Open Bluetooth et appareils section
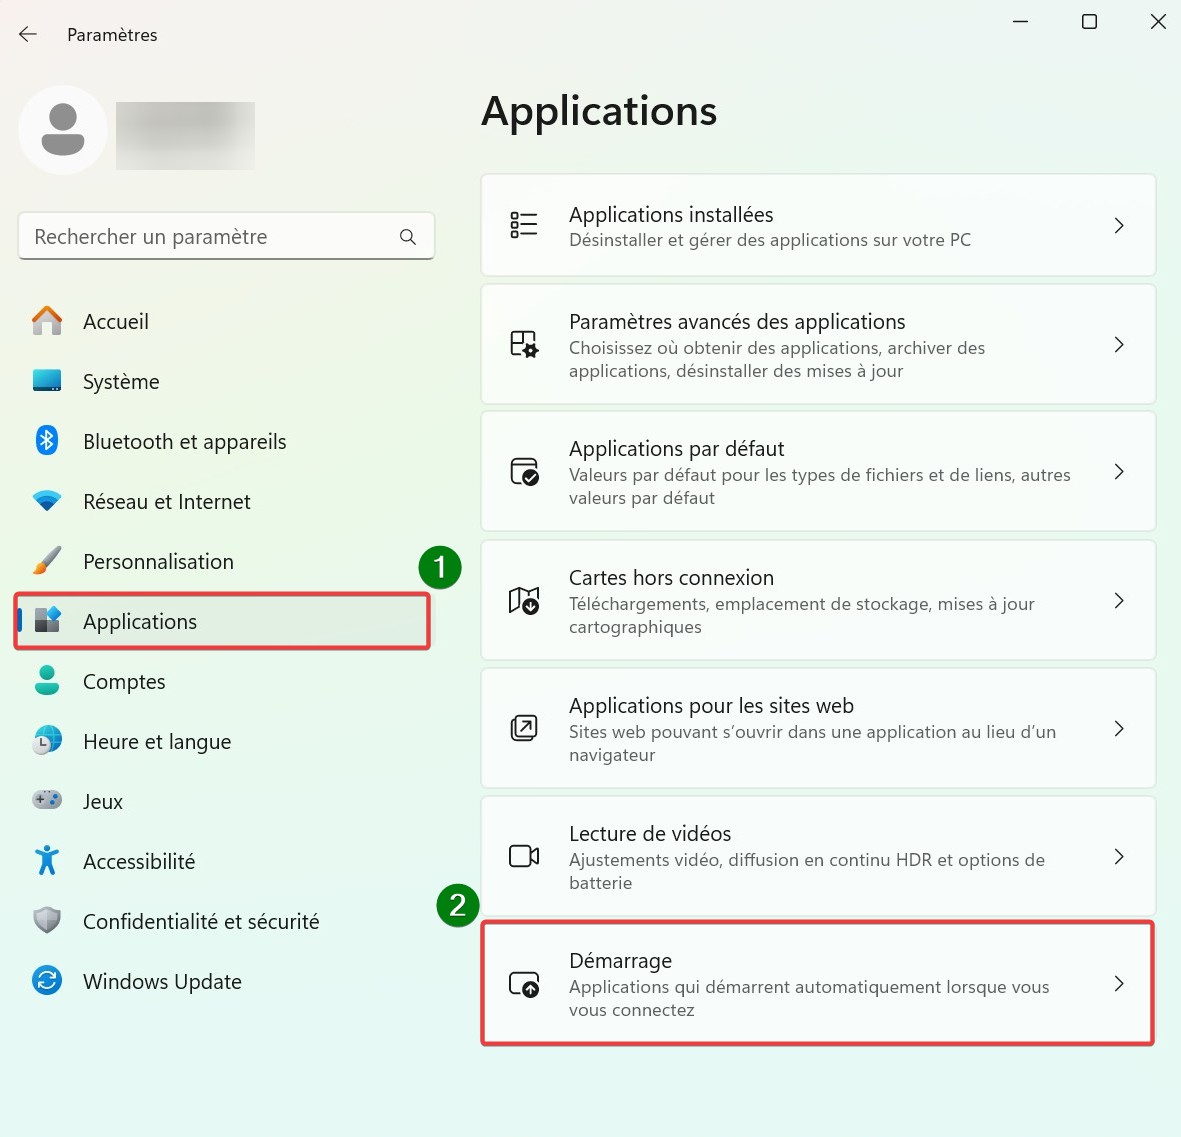Viewport: 1181px width, 1137px height. click(225, 441)
